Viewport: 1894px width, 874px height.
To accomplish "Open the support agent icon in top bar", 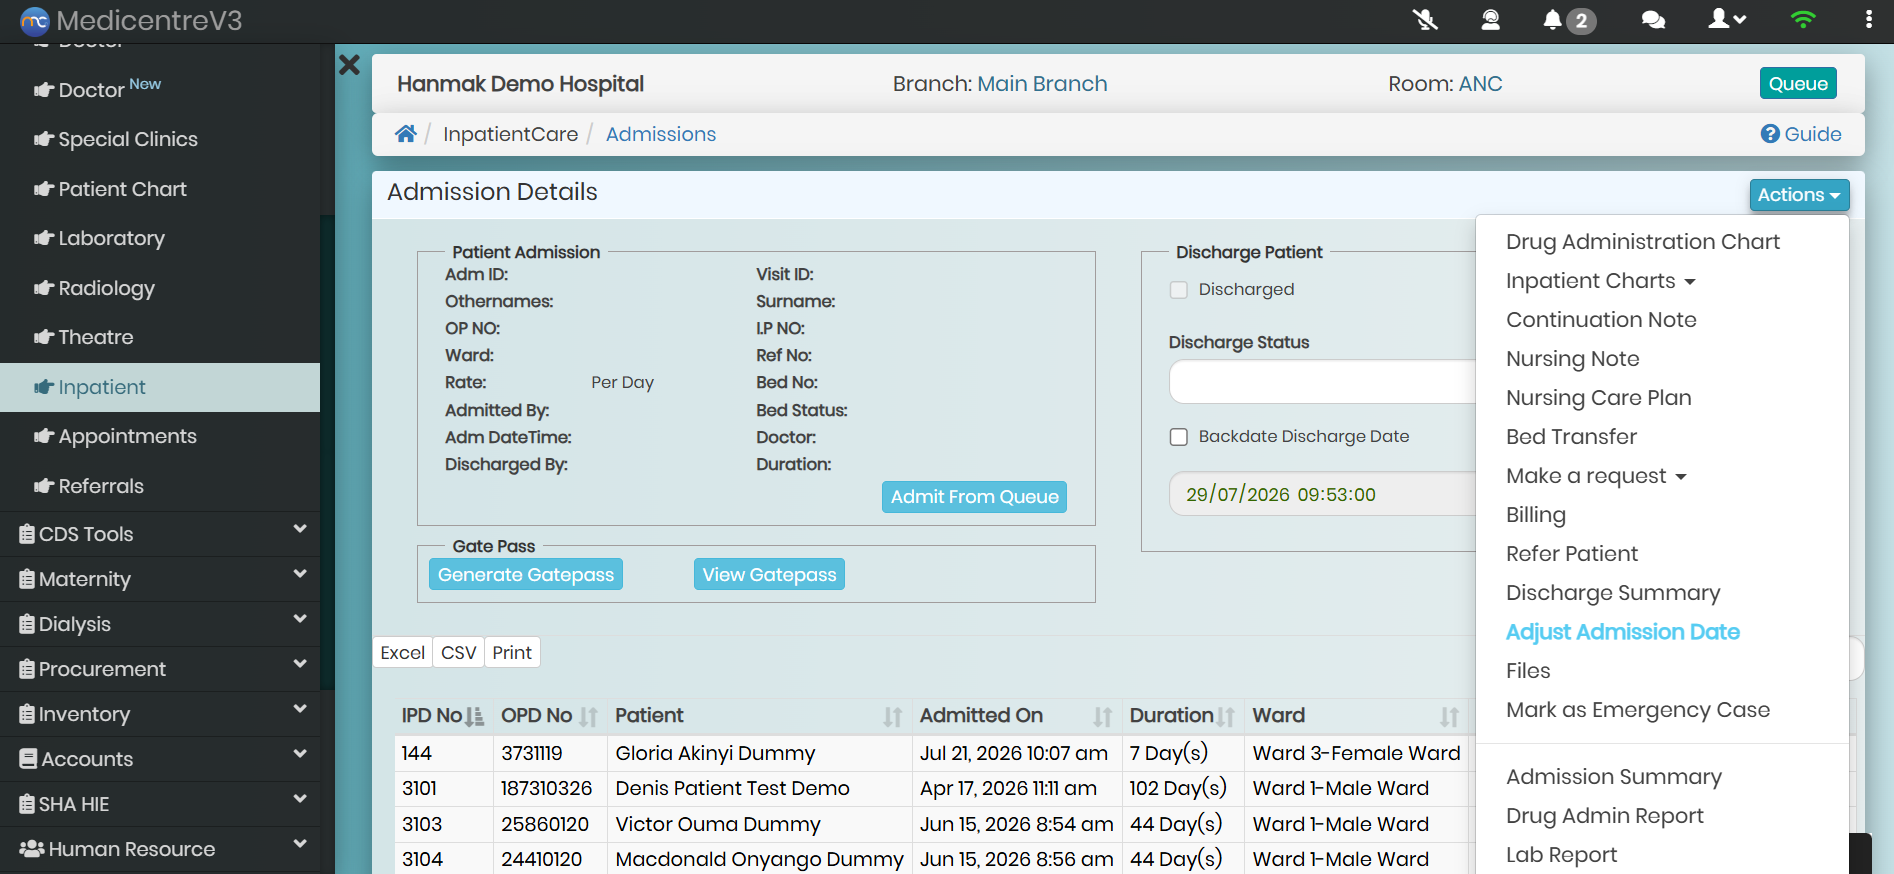I will point(1490,19).
